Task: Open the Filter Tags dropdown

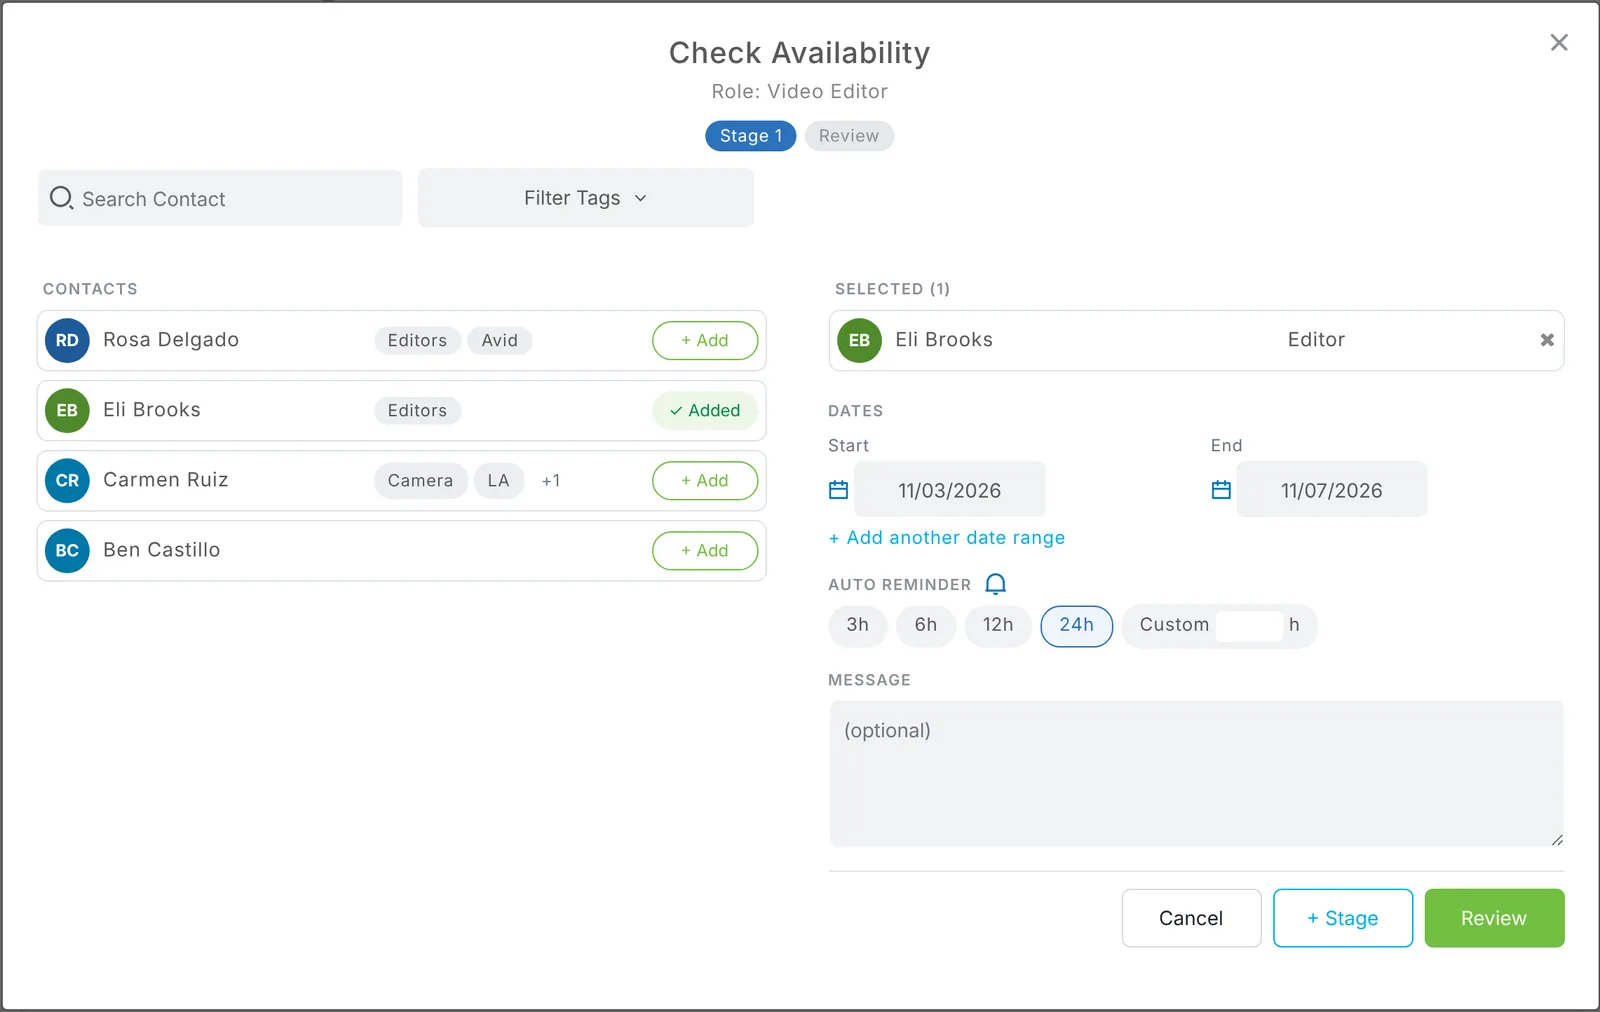Action: [x=586, y=198]
